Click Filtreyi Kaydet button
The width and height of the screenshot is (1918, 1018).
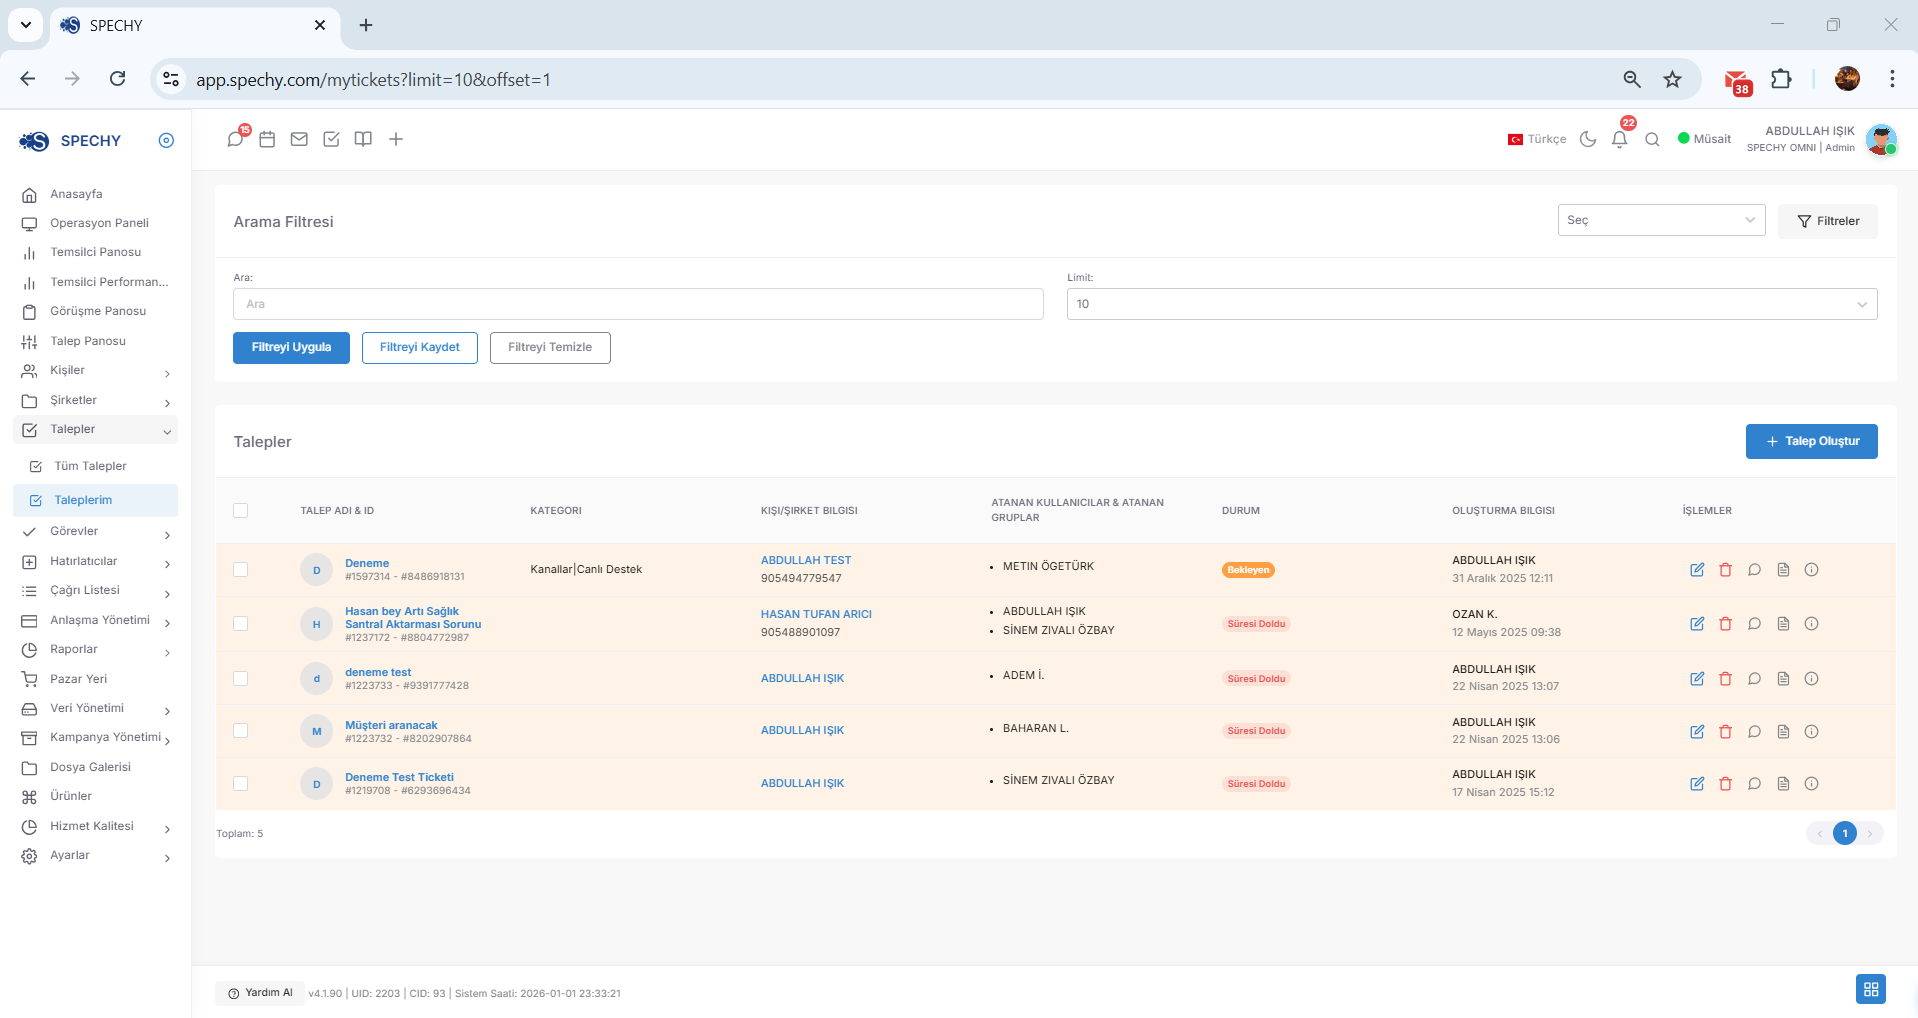point(420,348)
